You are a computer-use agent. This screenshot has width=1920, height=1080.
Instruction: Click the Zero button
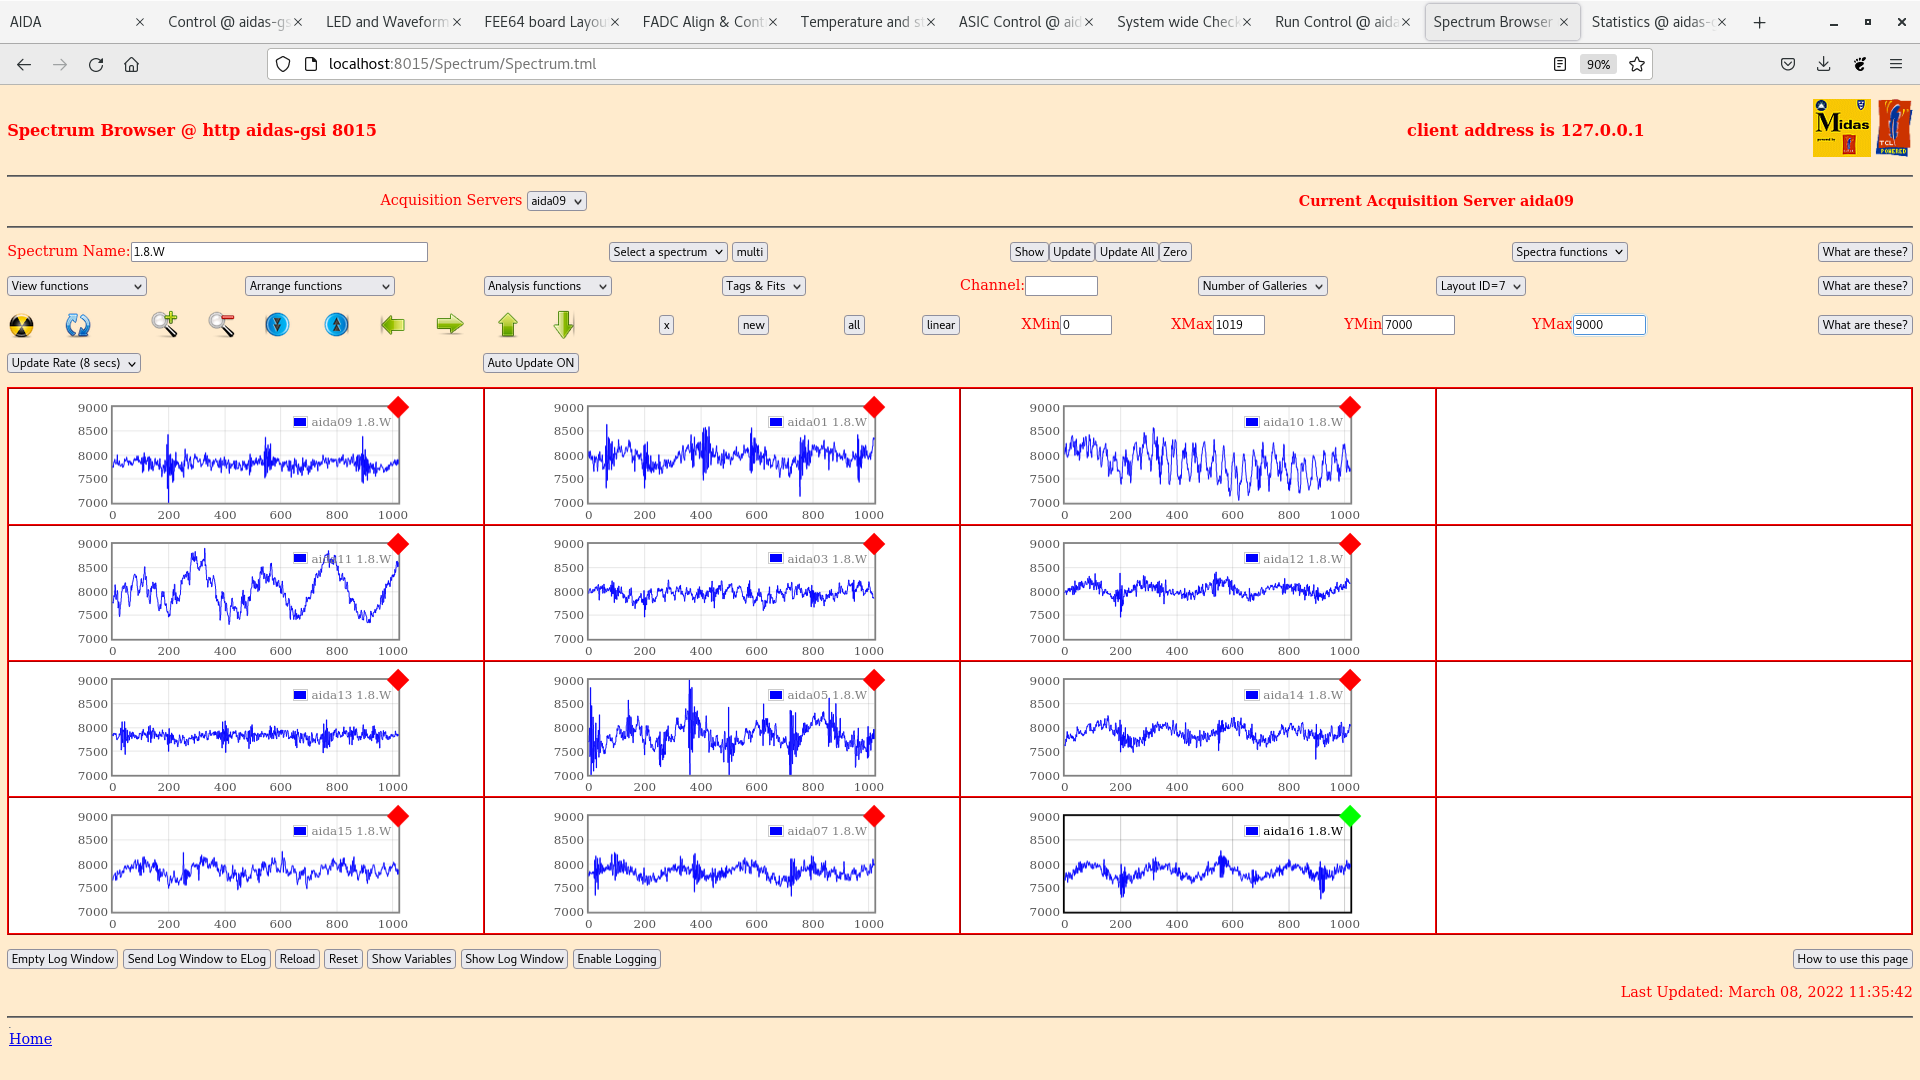coord(1175,252)
